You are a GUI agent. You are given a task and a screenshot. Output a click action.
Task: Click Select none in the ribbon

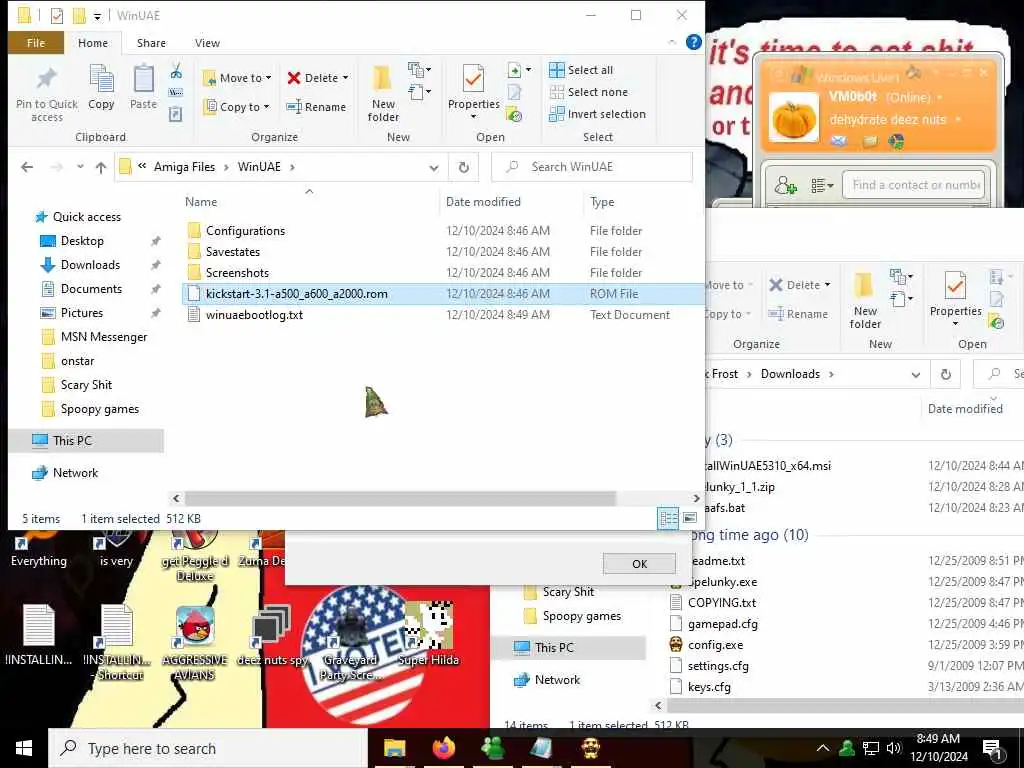point(588,92)
